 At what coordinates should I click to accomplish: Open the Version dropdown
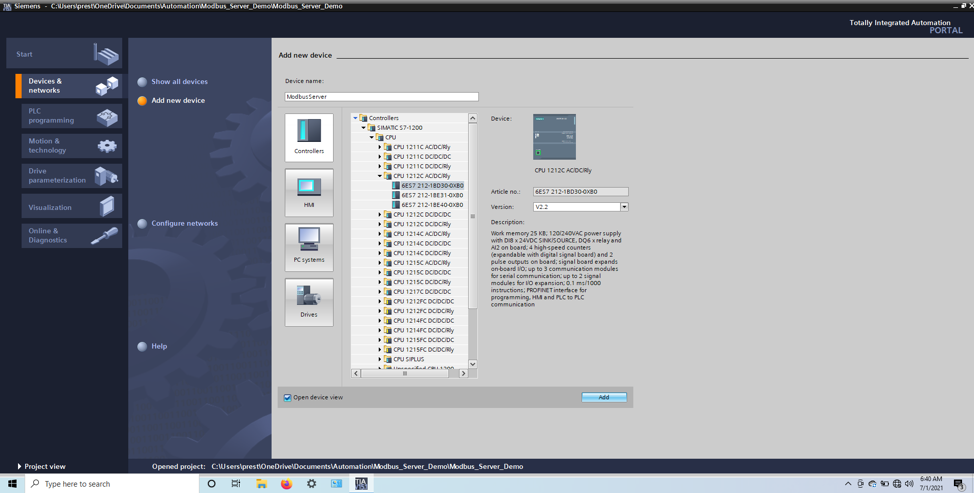[624, 207]
